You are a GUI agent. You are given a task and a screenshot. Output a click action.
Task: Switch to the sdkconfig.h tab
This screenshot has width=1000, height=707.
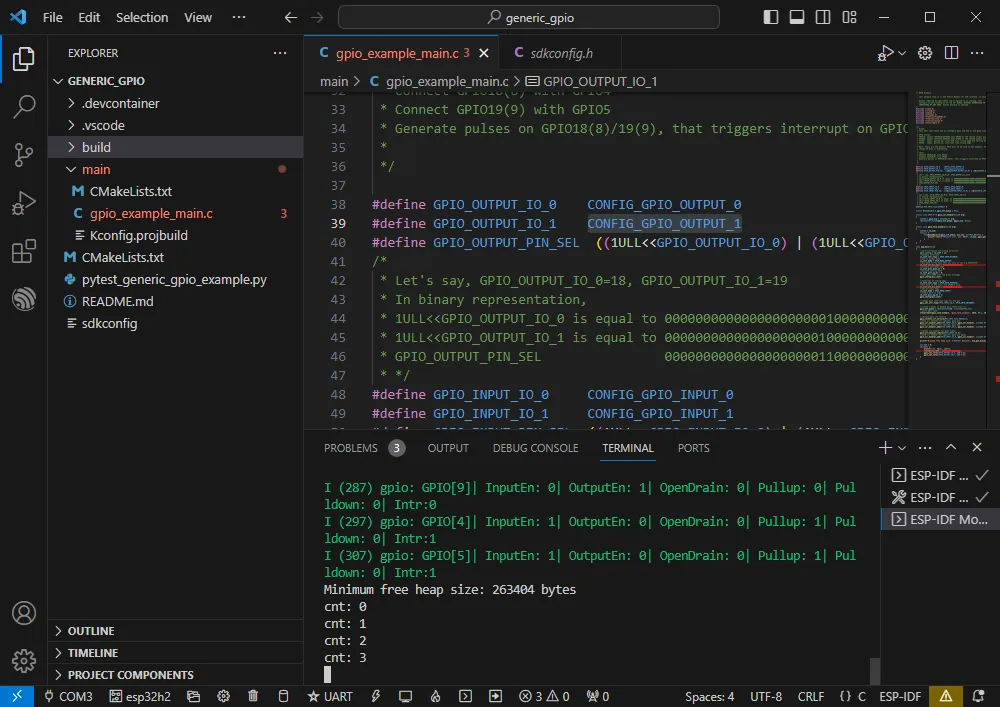(x=561, y=53)
